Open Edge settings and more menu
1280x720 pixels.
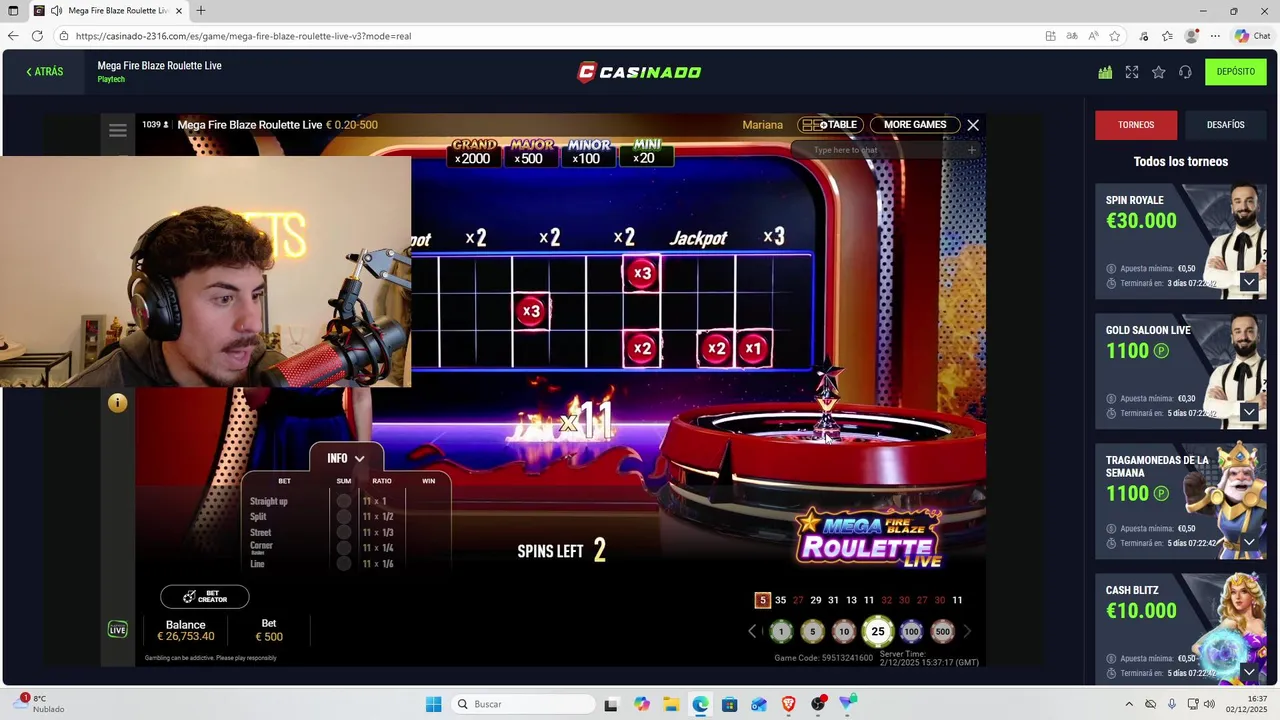pyautogui.click(x=1215, y=36)
